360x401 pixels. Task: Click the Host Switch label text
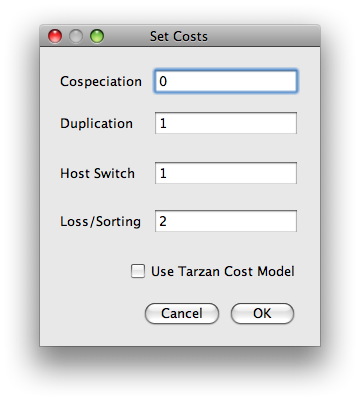pos(97,173)
